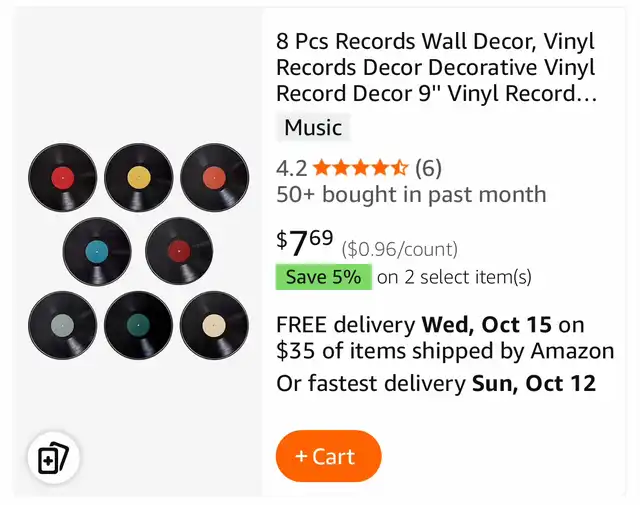Click the orange-label vinyl record
This screenshot has width=640, height=505.
(x=214, y=178)
